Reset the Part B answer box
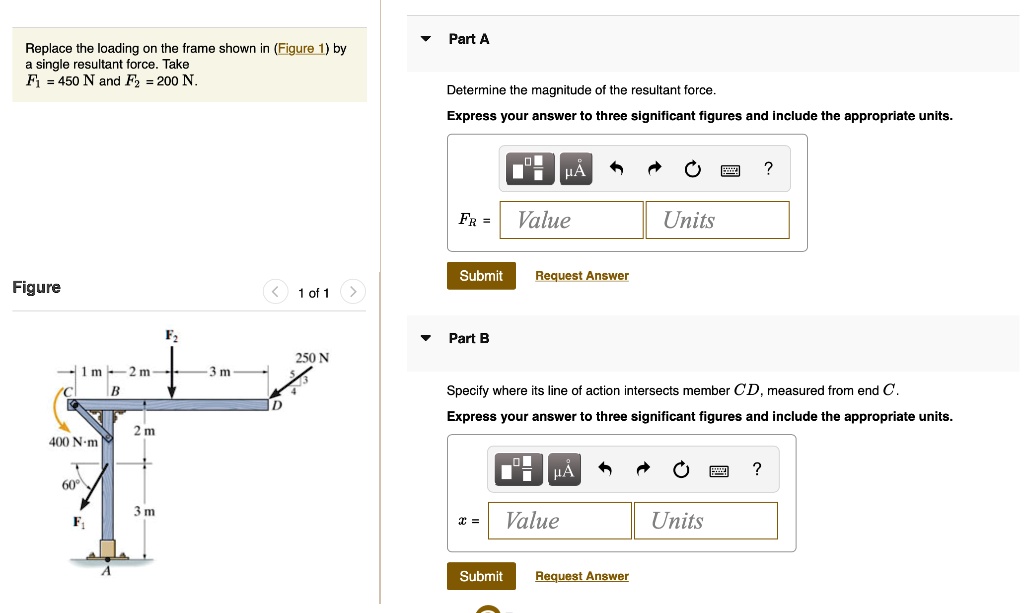 [x=681, y=469]
